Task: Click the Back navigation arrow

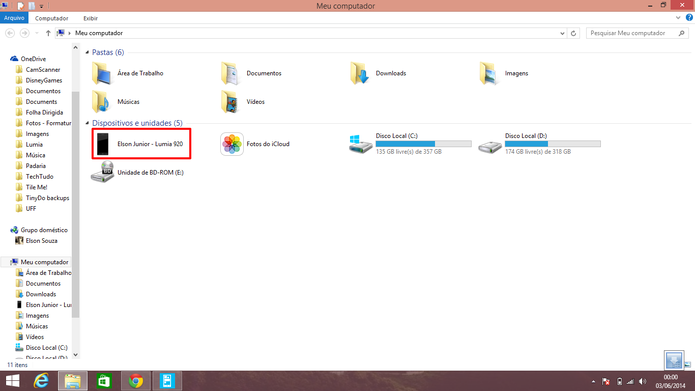Action: [x=10, y=33]
